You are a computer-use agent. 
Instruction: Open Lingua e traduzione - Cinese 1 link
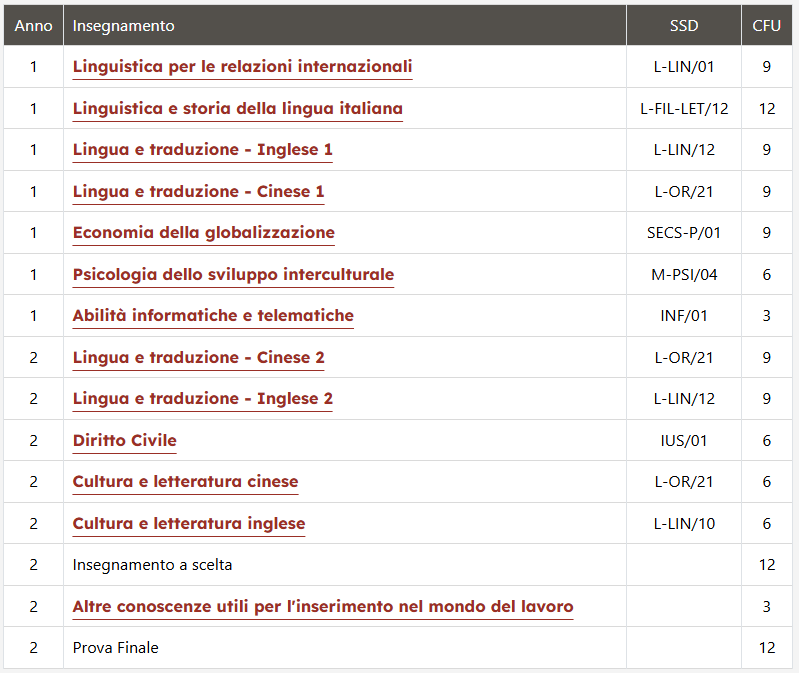click(x=198, y=192)
